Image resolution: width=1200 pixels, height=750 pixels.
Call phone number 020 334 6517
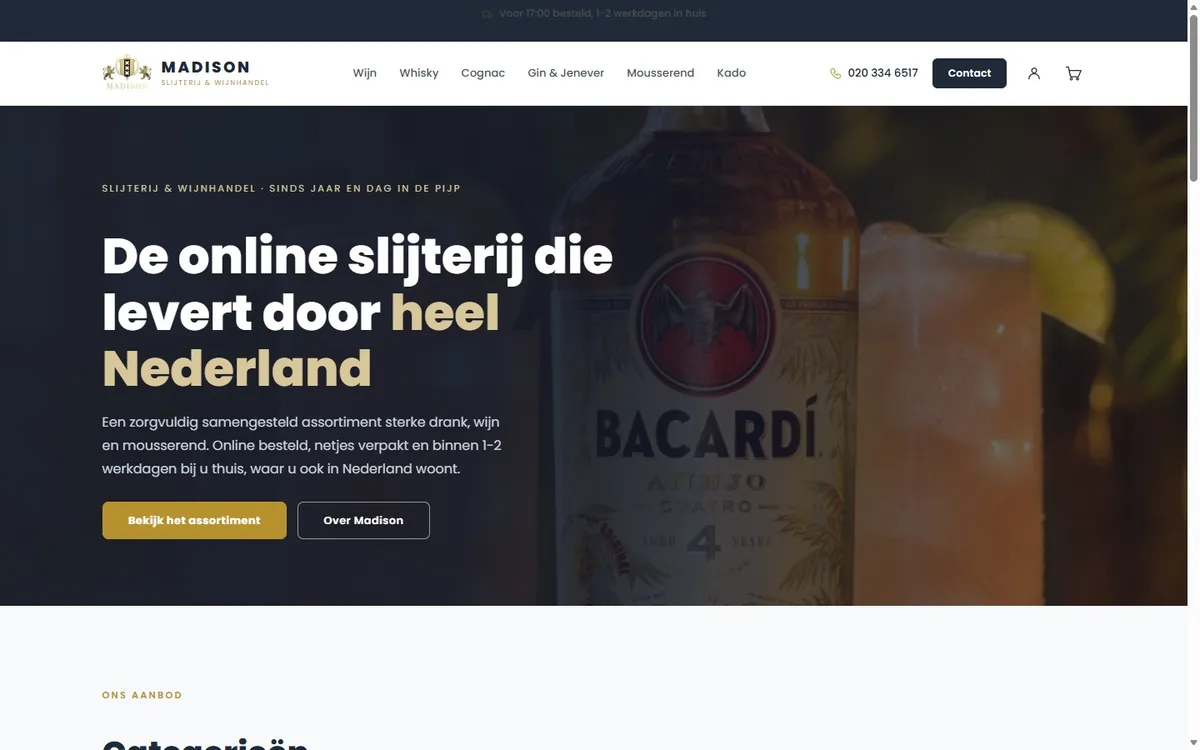[882, 73]
